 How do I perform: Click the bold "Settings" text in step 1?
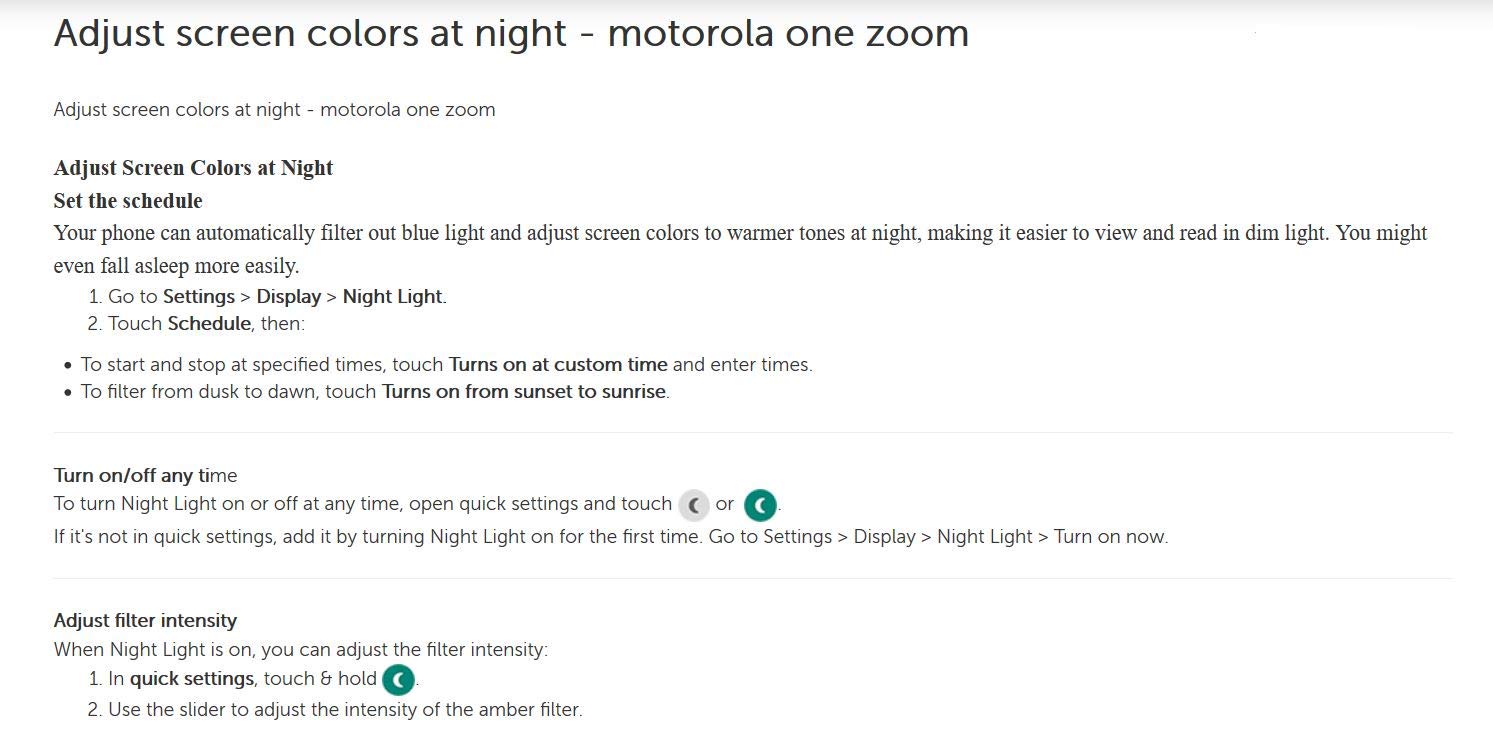(200, 296)
